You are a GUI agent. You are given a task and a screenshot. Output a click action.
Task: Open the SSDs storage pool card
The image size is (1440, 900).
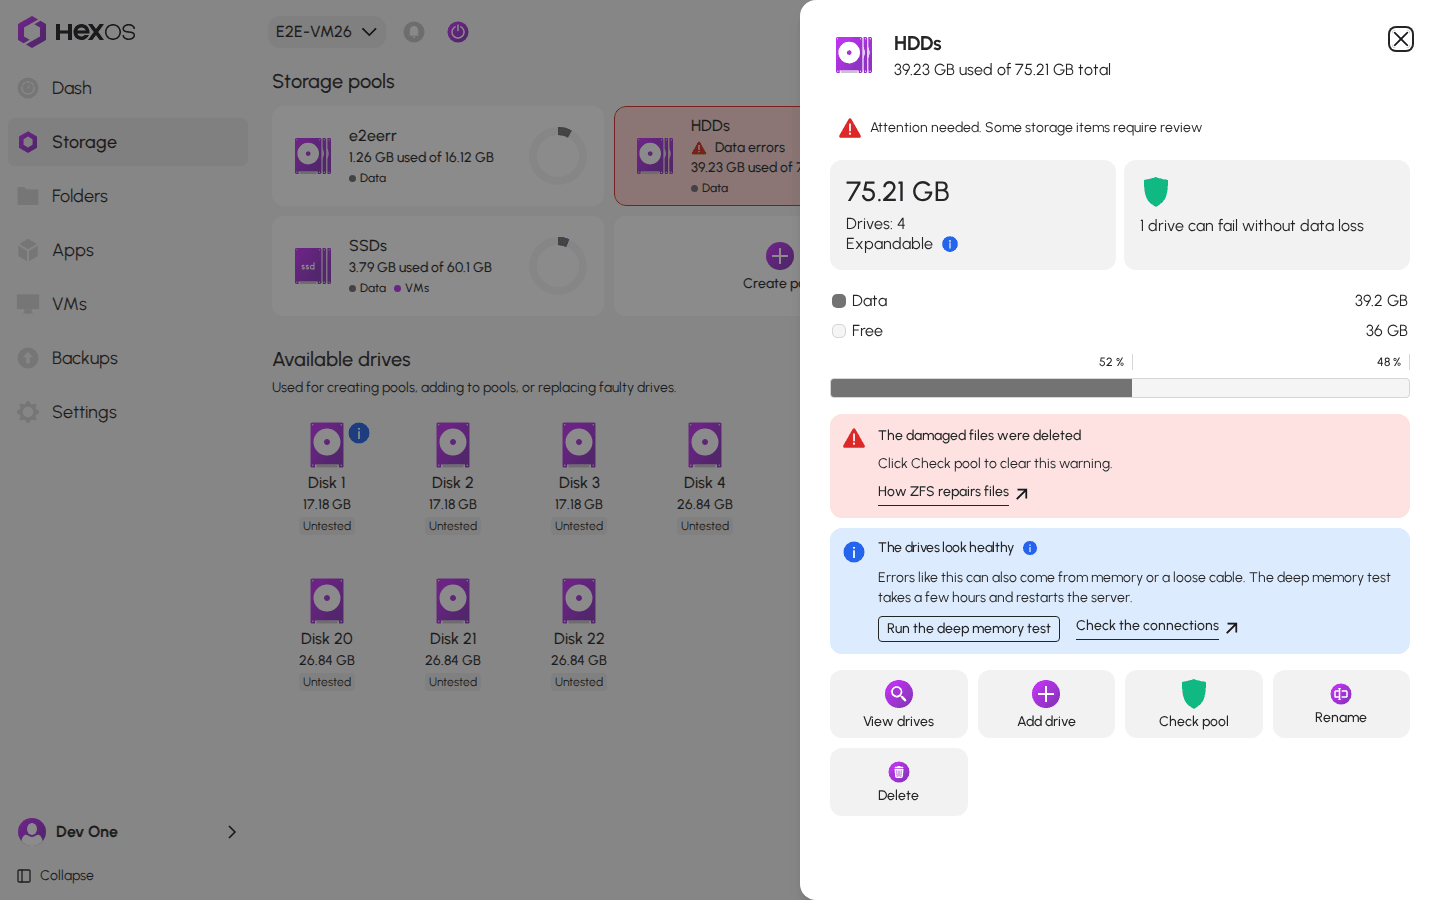point(438,266)
